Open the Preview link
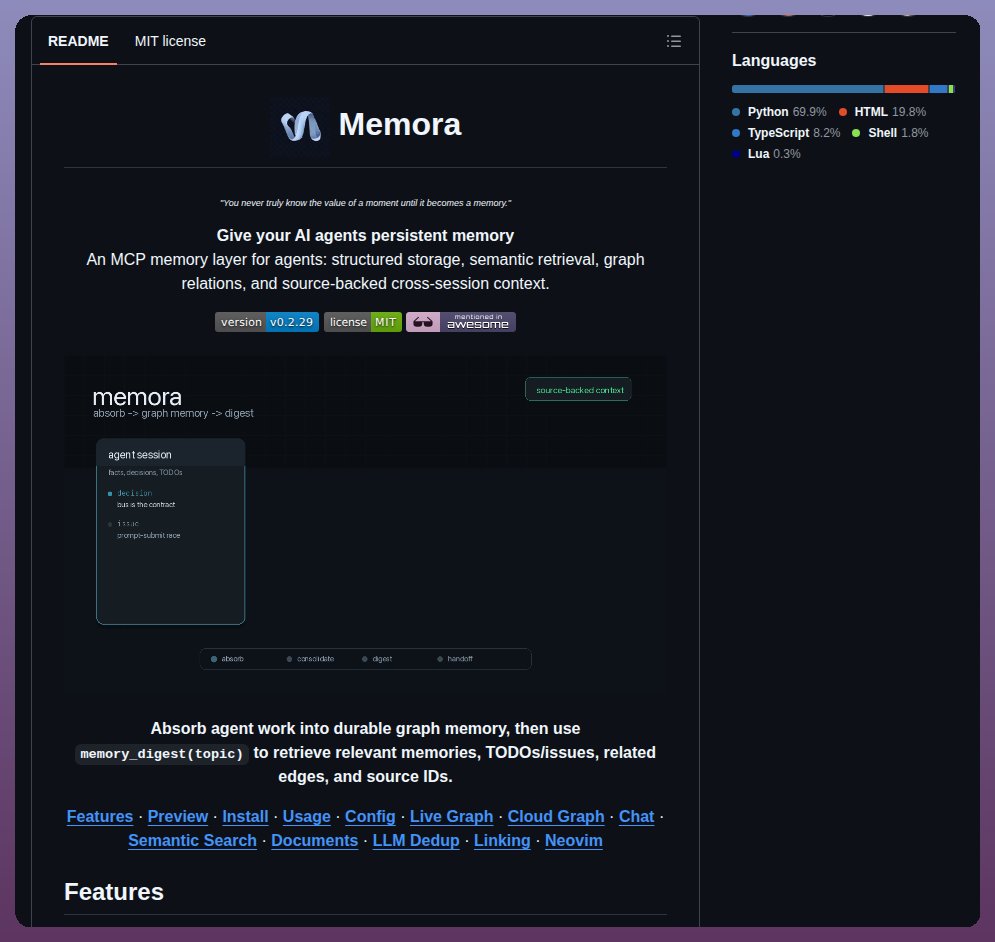The image size is (995, 942). (x=178, y=816)
